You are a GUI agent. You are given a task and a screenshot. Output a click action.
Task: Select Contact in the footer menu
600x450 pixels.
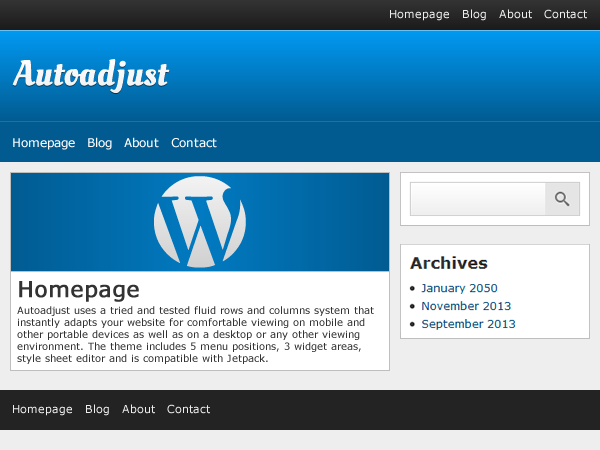pos(188,409)
